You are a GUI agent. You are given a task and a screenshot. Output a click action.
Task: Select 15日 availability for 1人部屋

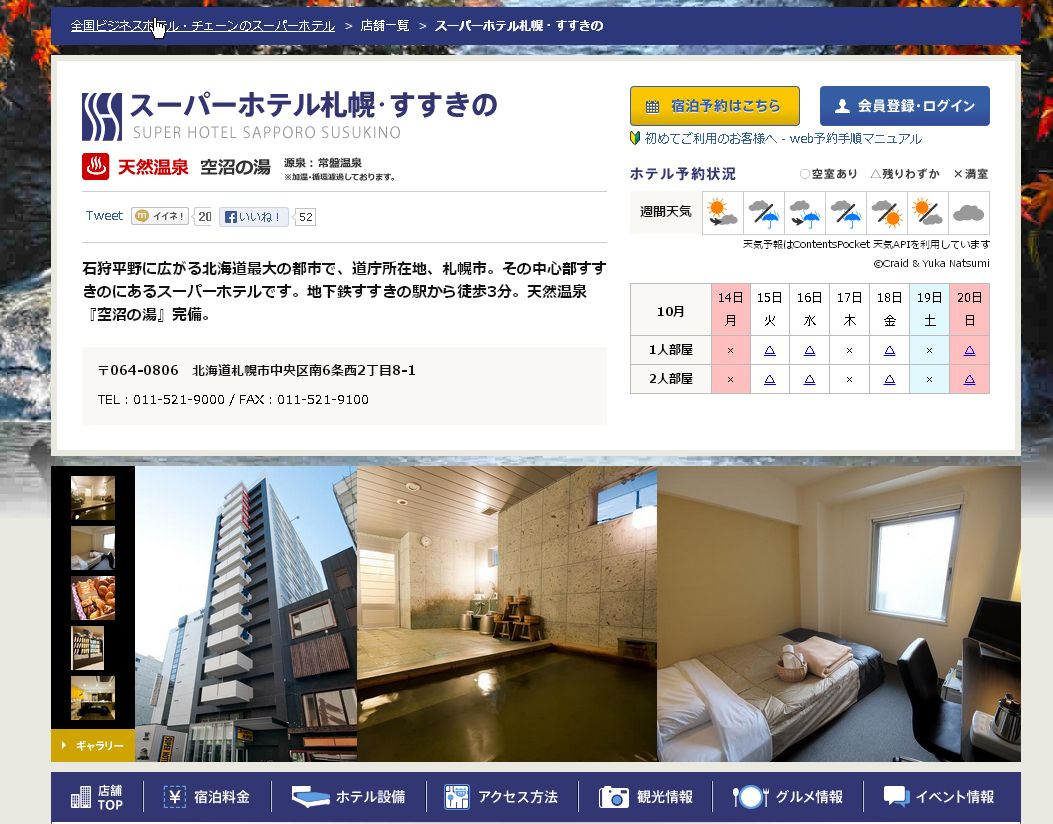770,350
